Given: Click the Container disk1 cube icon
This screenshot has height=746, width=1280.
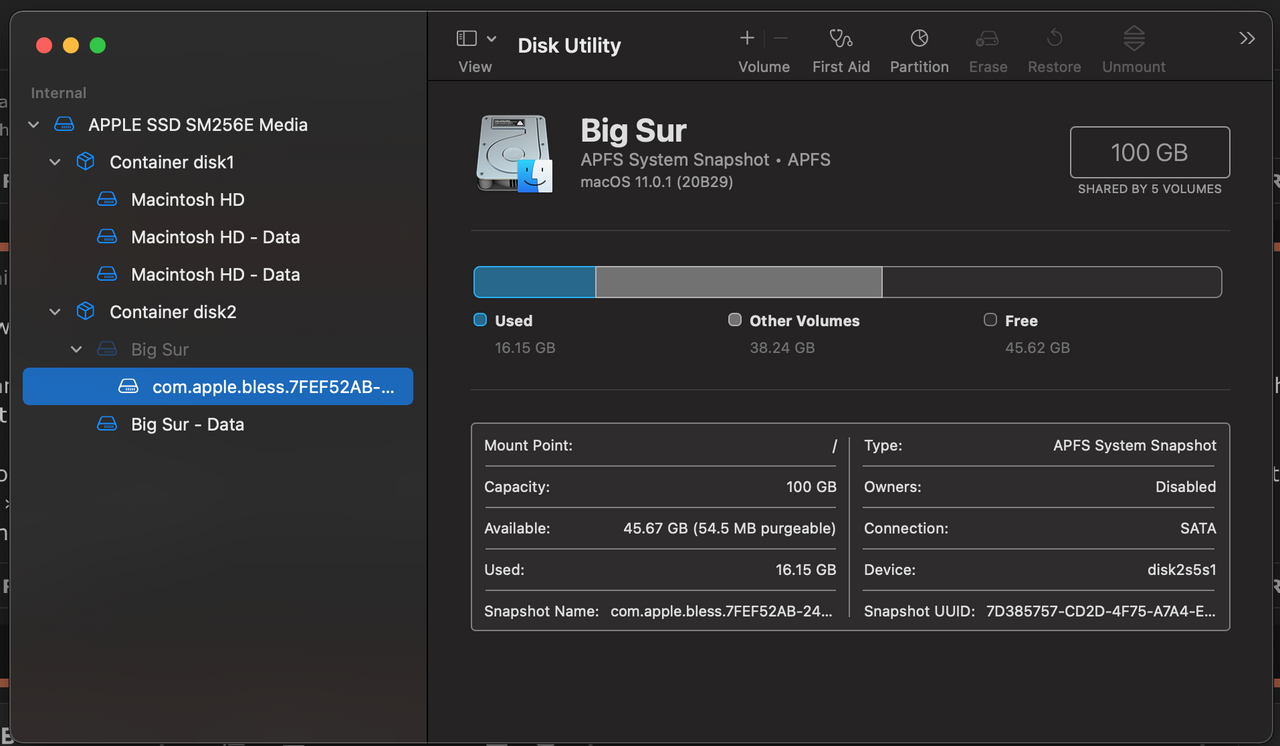Looking at the screenshot, I should [86, 162].
